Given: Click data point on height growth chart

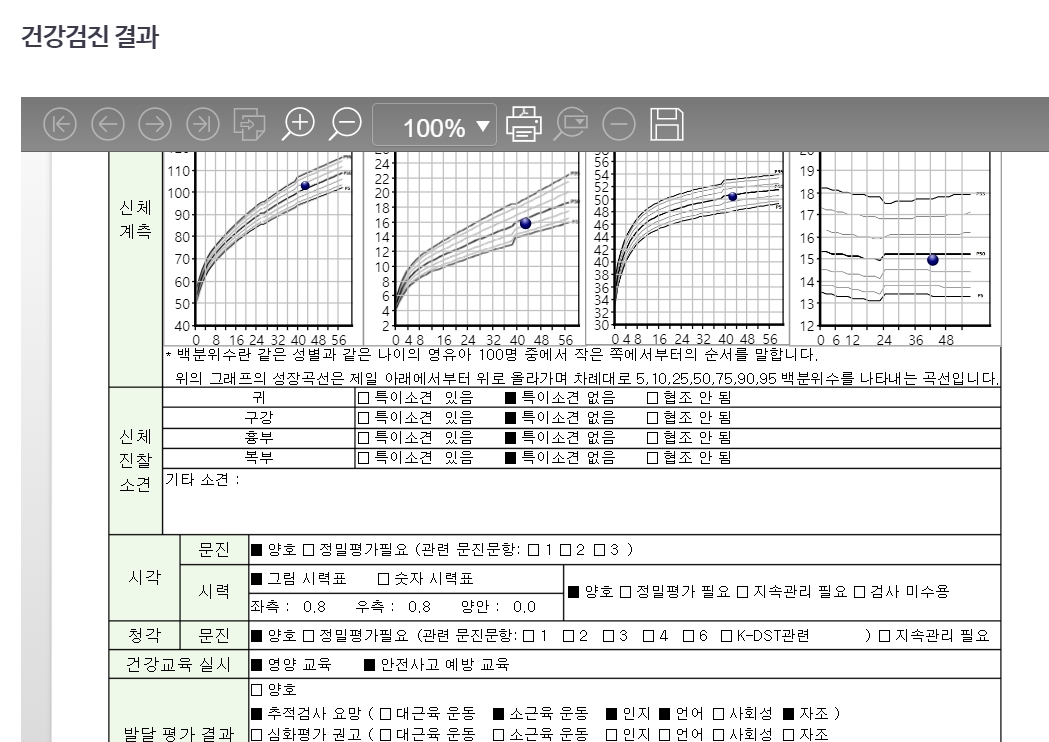Looking at the screenshot, I should (305, 186).
